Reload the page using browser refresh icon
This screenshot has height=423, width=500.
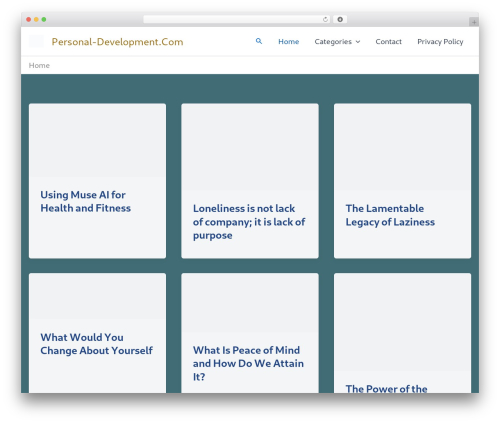point(325,20)
